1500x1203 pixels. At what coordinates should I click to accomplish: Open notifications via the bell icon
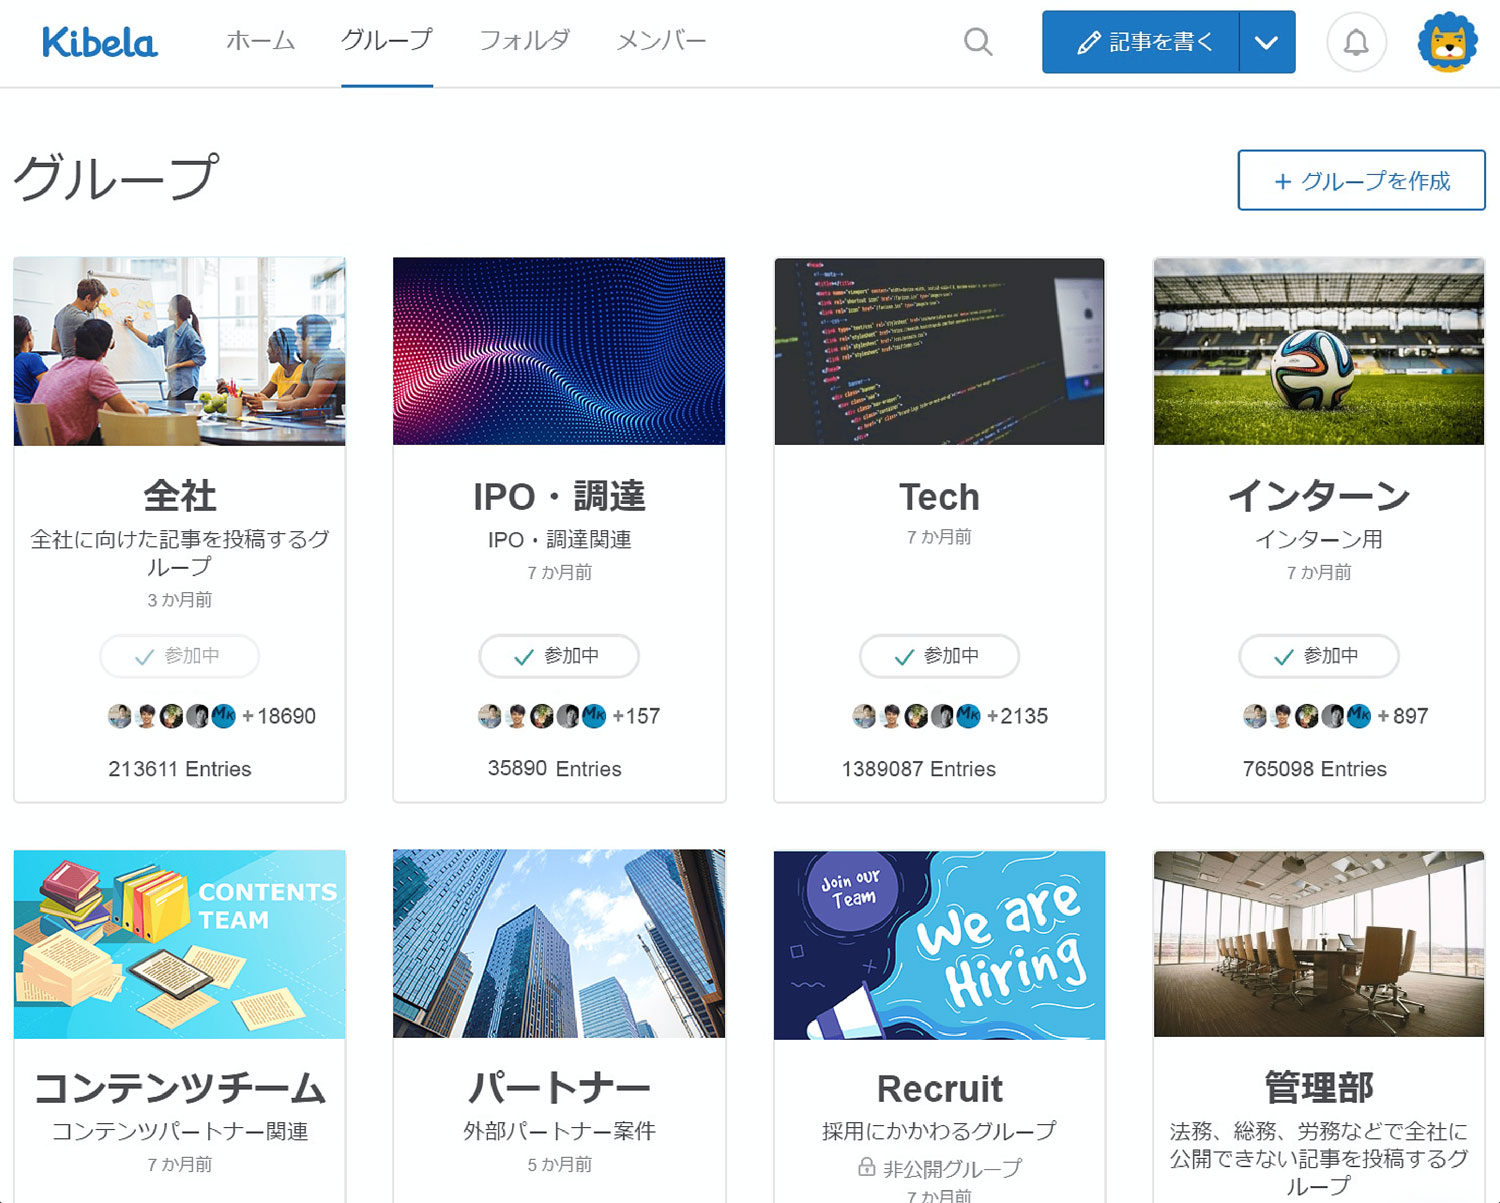click(1356, 42)
